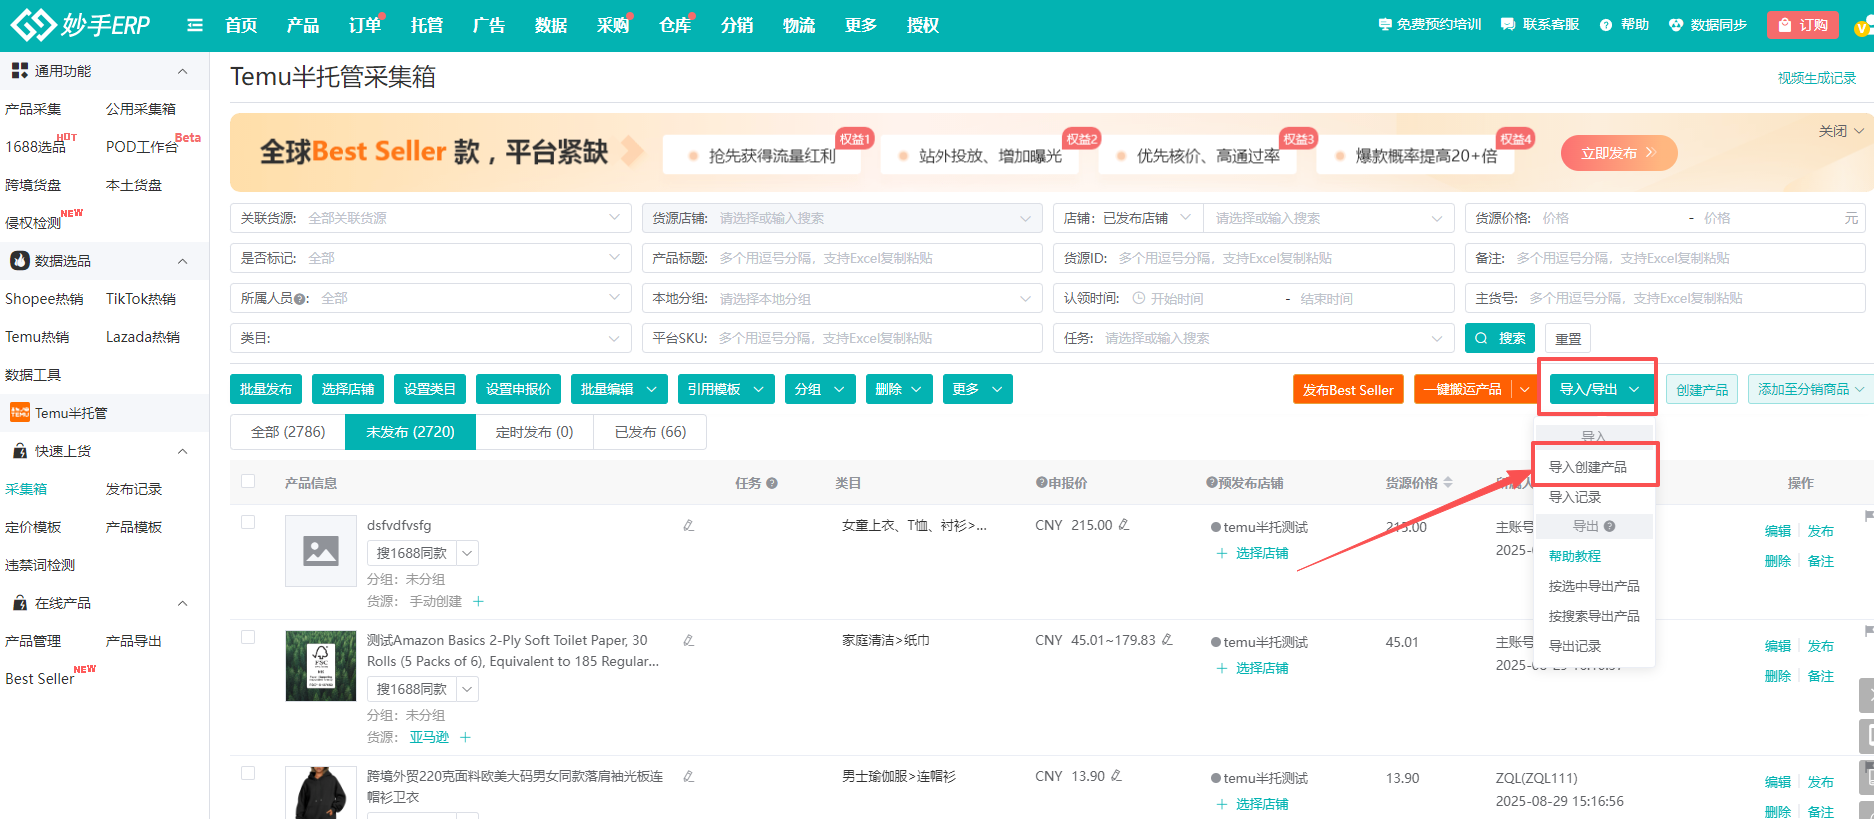1874x819 pixels.
Task: Tick the select-all checkbox in table header
Action: tap(248, 482)
